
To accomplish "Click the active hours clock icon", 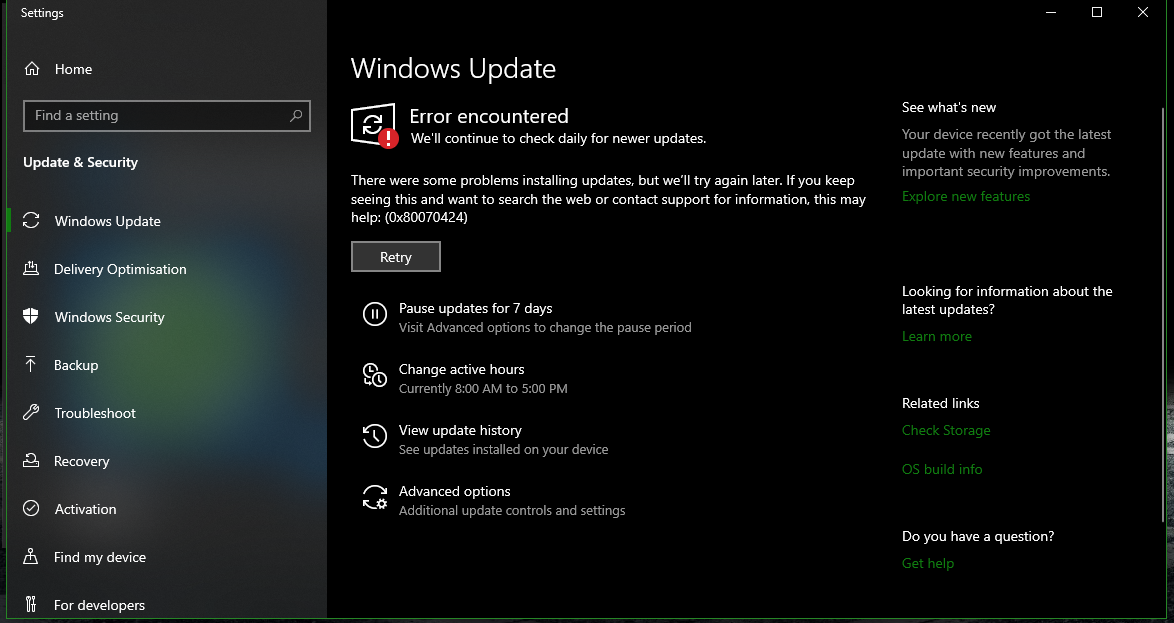I will tap(374, 374).
